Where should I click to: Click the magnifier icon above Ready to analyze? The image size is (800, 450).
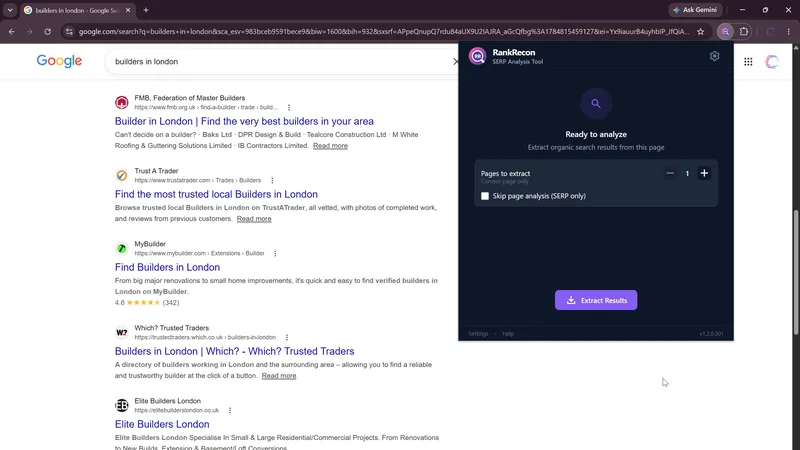click(x=596, y=104)
